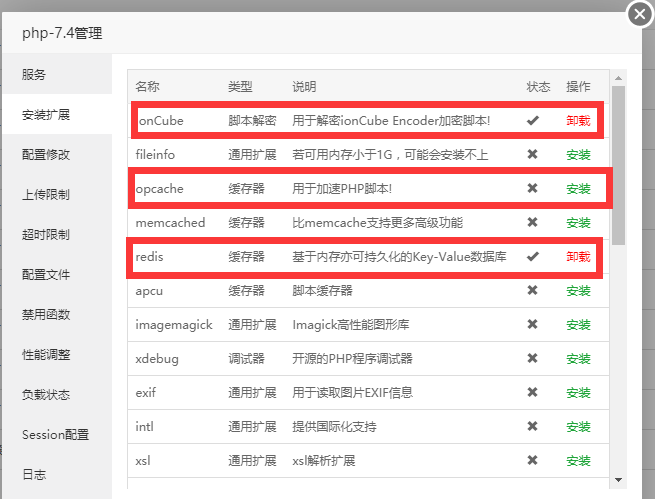This screenshot has width=655, height=499.
Task: Click the scrollbar up arrow
Action: click(619, 78)
